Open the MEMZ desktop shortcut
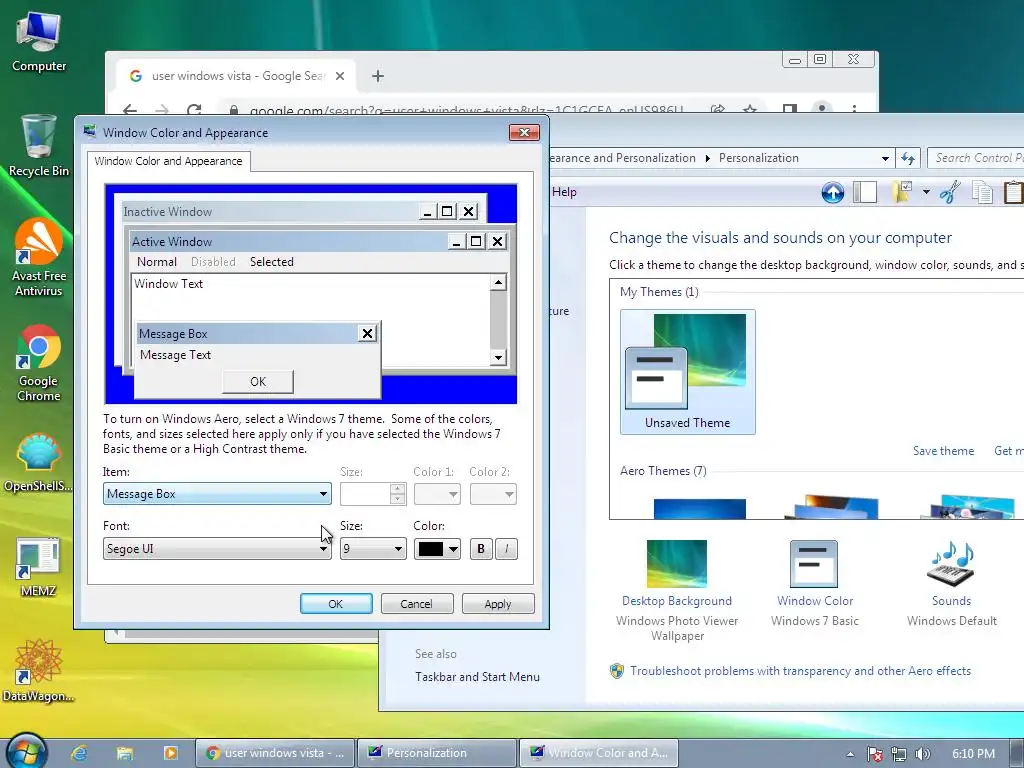Viewport: 1024px width, 768px height. click(39, 567)
